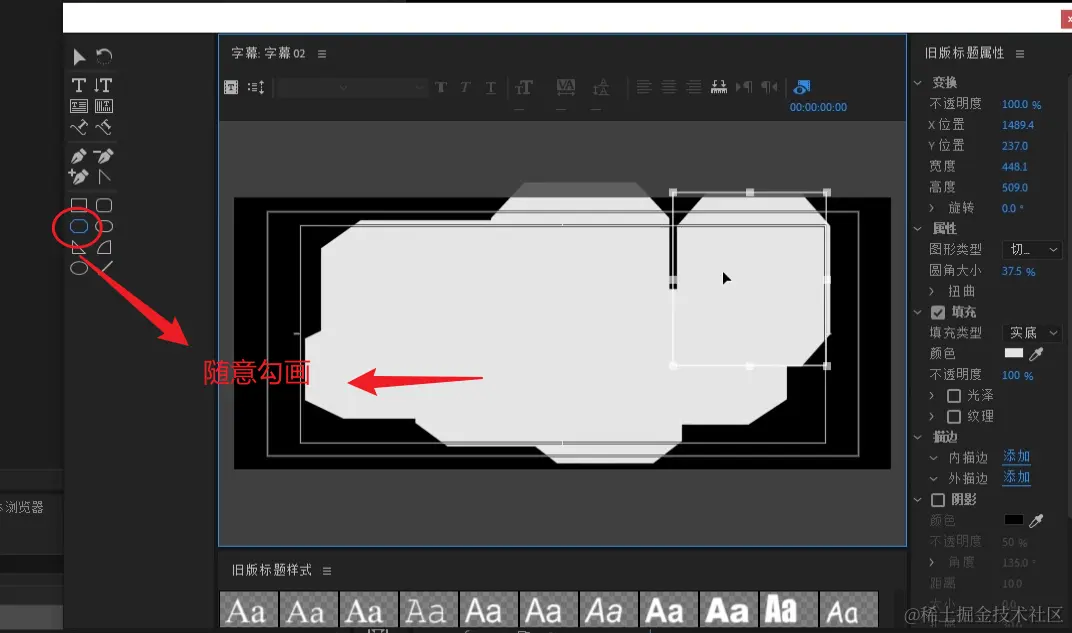Select the Convert Anchor Point tool
This screenshot has height=633, width=1072.
point(104,176)
